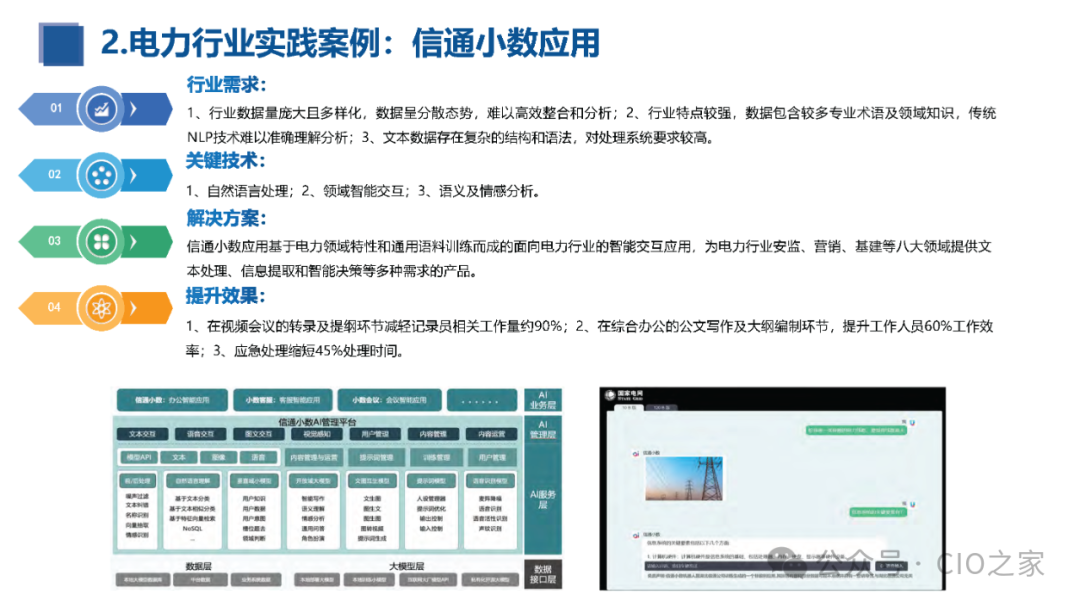The image size is (1080, 607).
Task: Click the 数据层 label in diagram
Action: [x=198, y=566]
